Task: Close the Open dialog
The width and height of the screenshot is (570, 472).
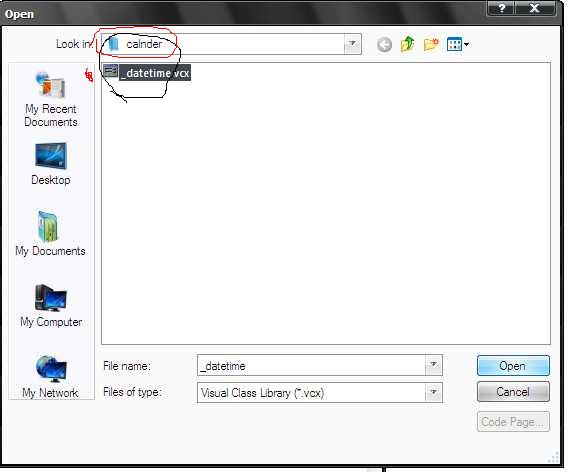Action: tap(535, 8)
